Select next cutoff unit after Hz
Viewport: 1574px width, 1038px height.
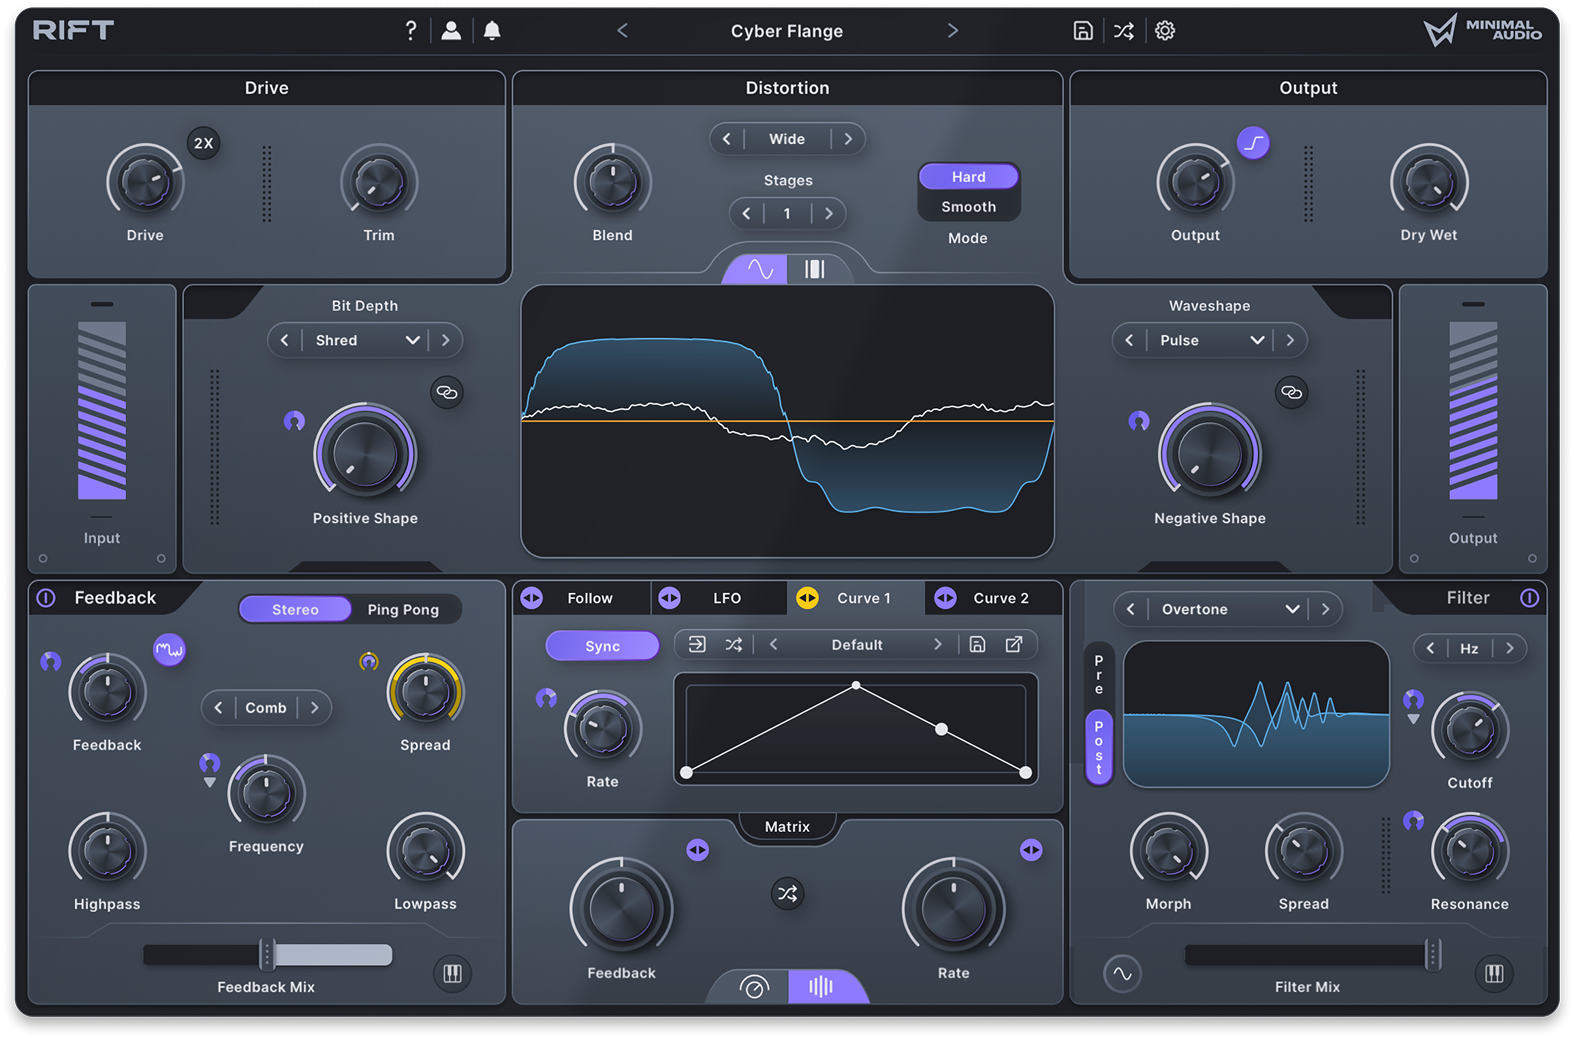tap(1510, 648)
